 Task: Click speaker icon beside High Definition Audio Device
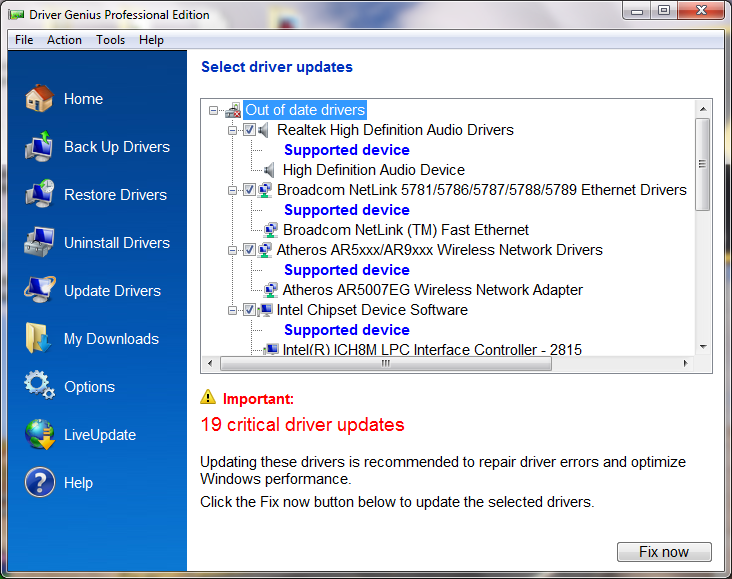point(269,170)
